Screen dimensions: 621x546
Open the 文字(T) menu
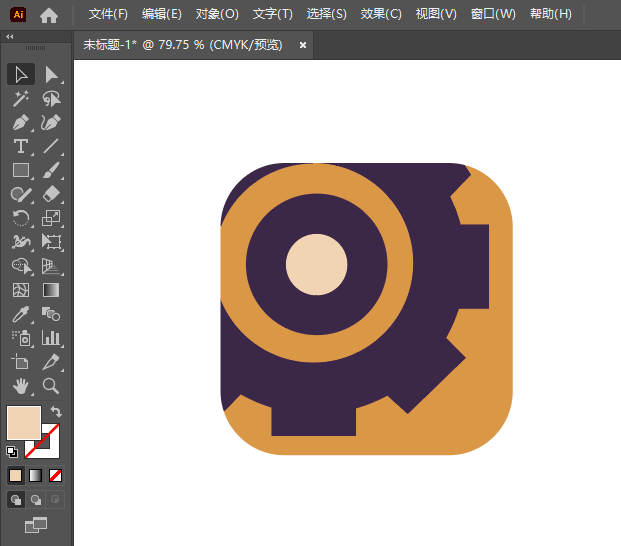point(272,14)
